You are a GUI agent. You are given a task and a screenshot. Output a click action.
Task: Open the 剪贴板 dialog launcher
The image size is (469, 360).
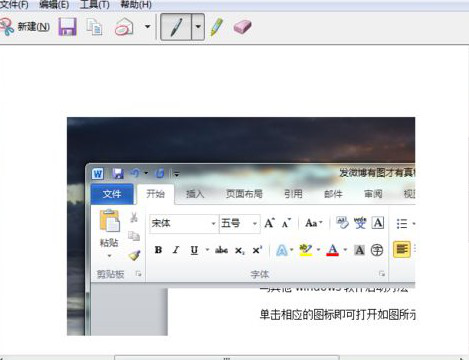point(138,274)
